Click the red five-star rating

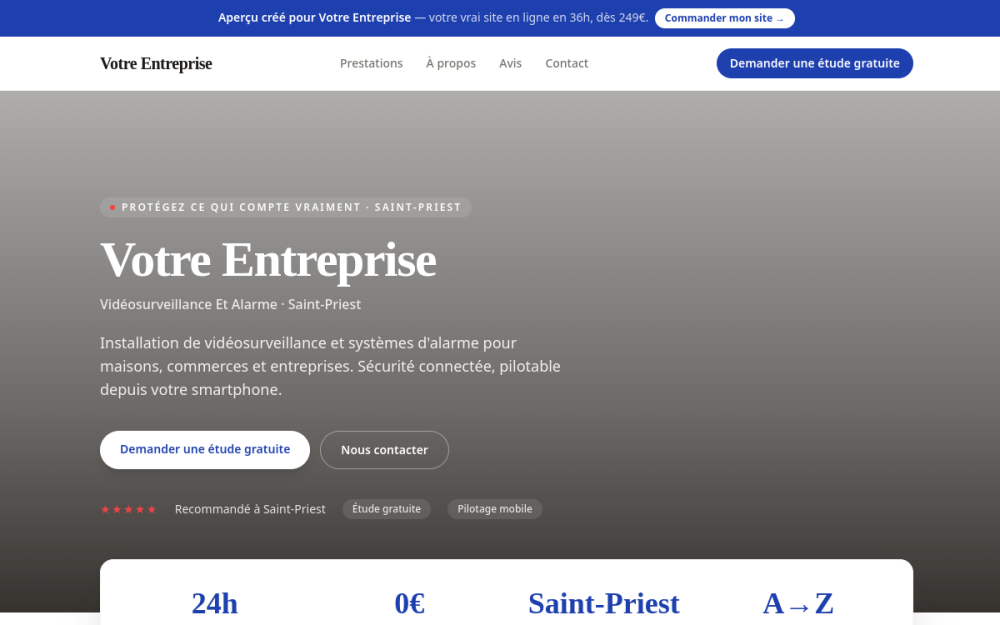coord(128,509)
